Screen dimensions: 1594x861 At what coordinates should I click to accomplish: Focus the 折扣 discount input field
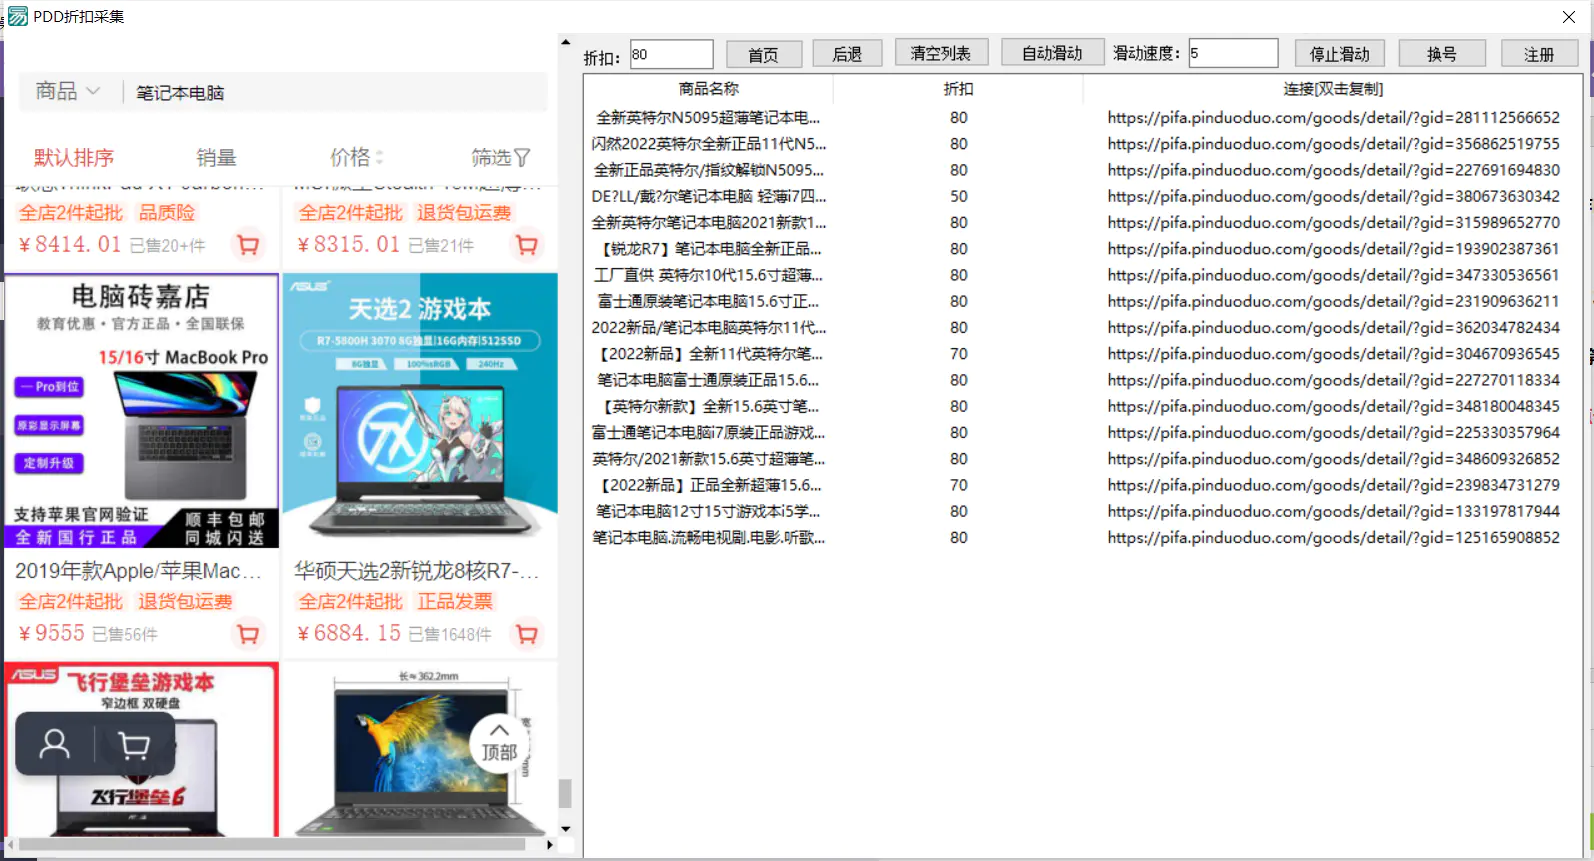(671, 54)
